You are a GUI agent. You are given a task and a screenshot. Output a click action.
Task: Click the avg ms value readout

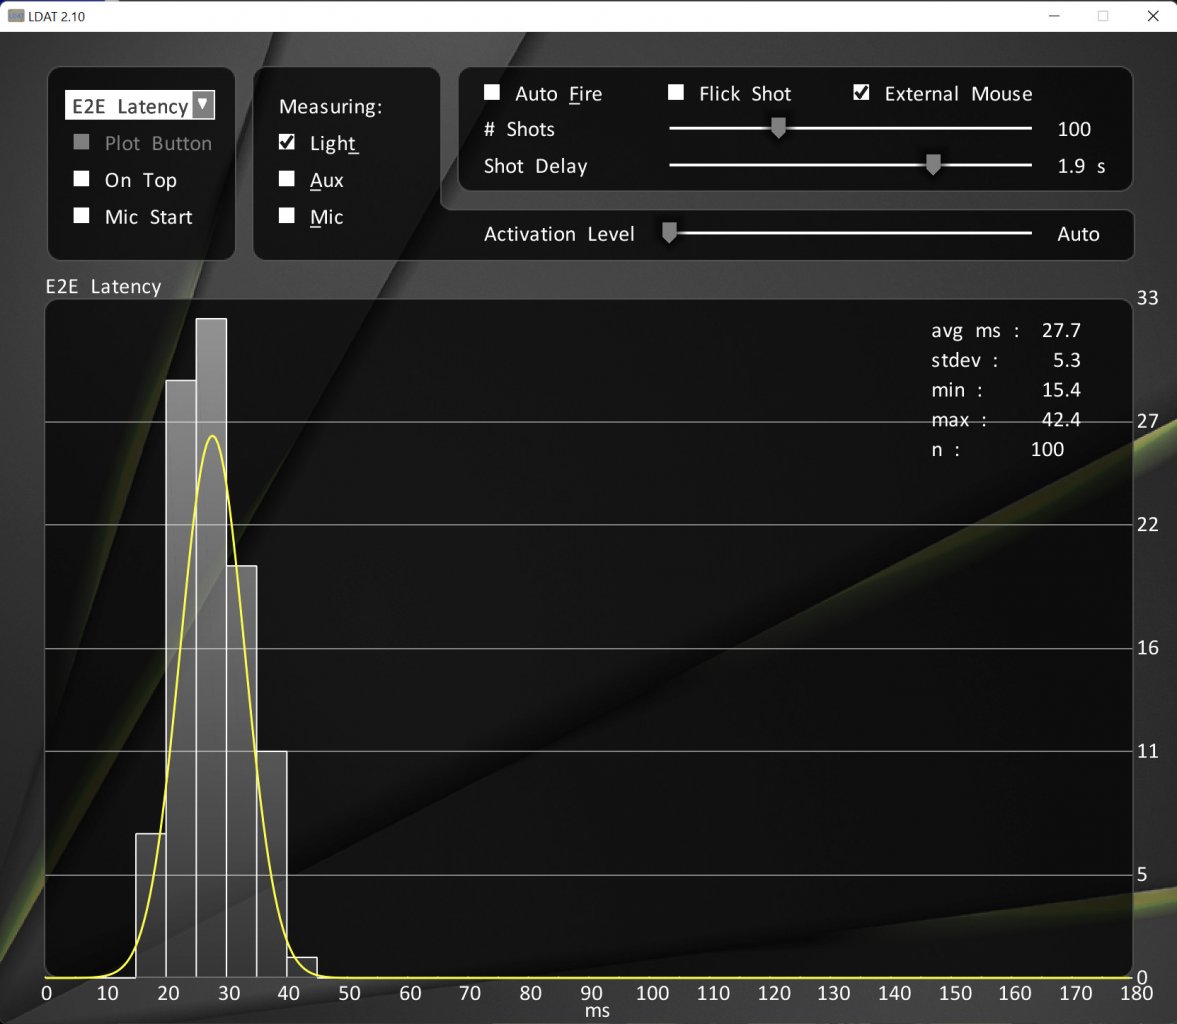1061,330
